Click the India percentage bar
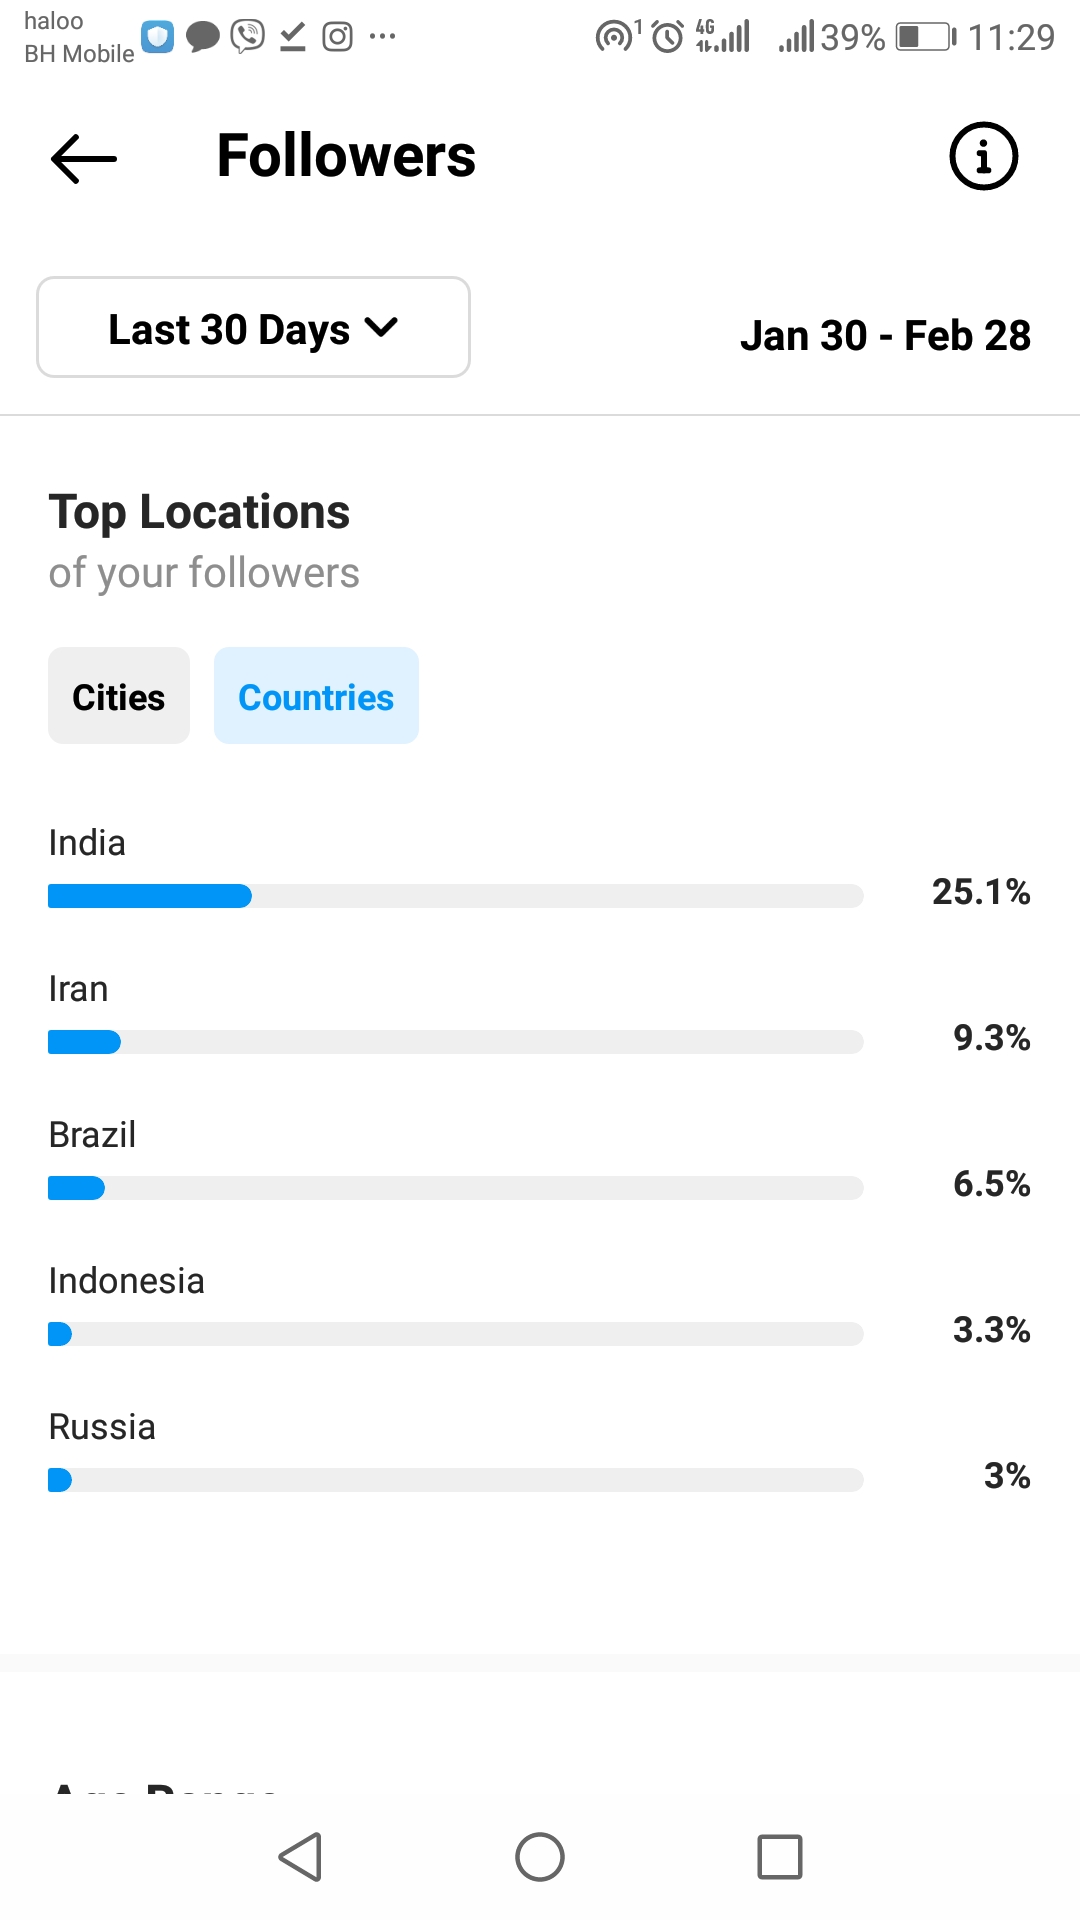 click(456, 896)
